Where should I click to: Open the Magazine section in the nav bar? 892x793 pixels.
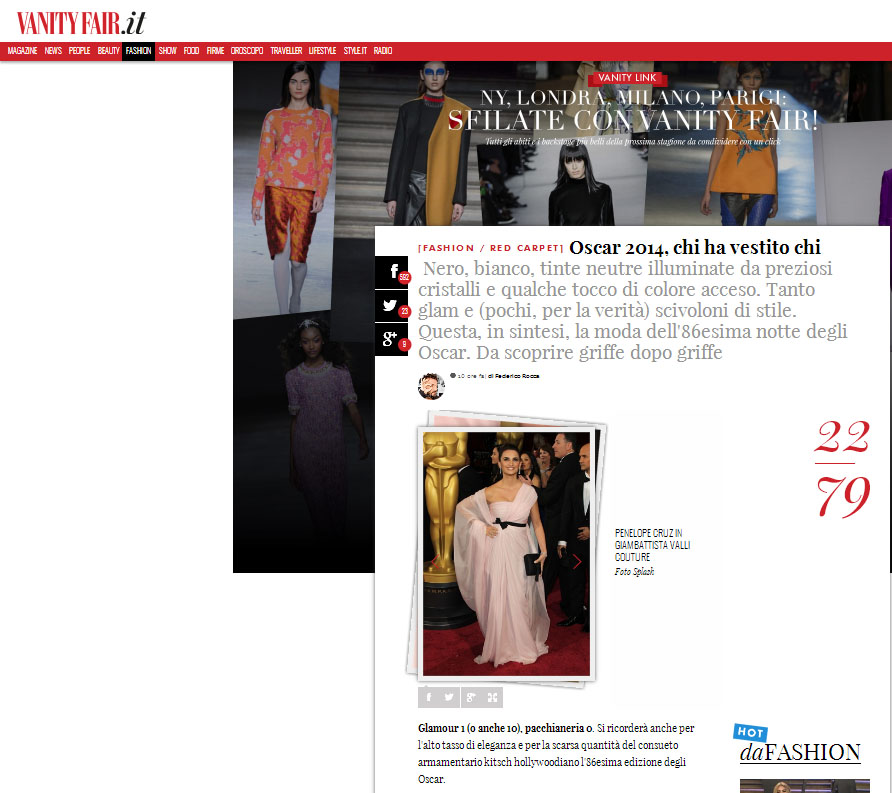(x=22, y=51)
